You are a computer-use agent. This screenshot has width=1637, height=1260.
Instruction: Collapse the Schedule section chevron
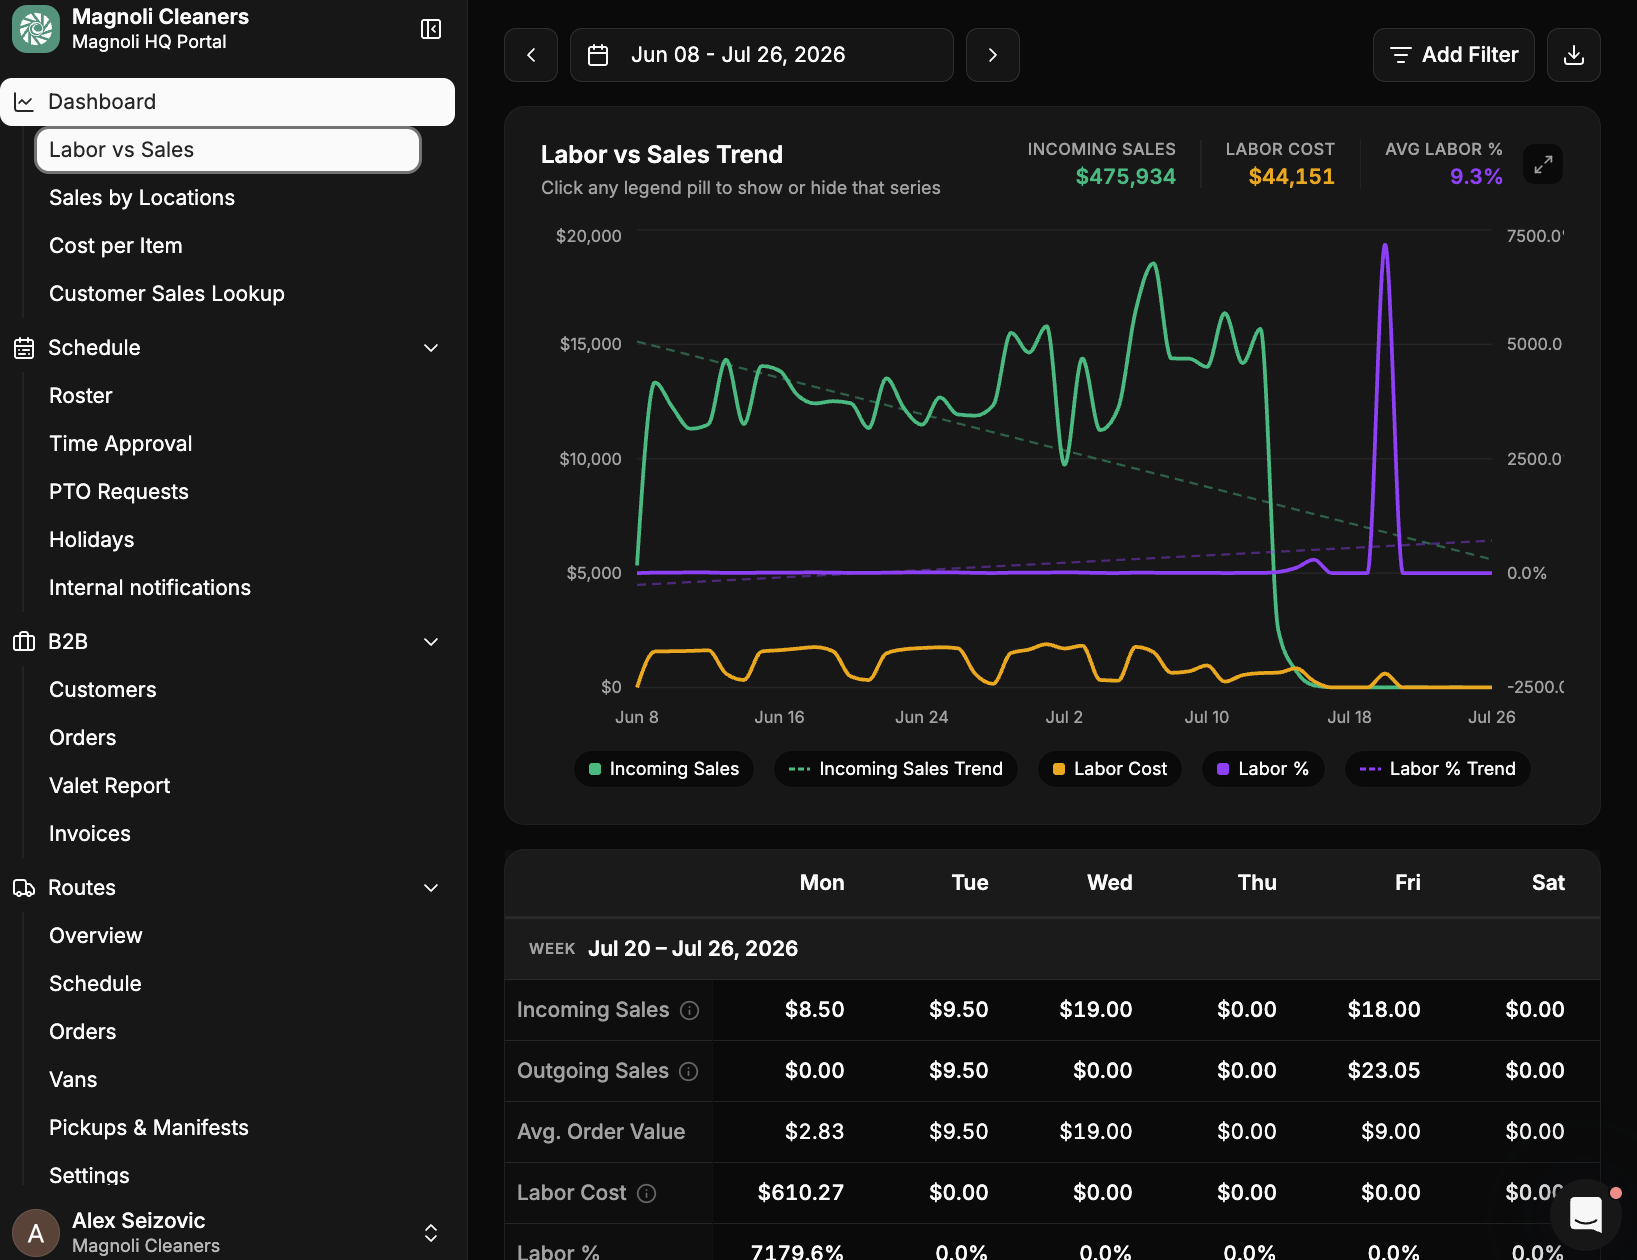431,348
